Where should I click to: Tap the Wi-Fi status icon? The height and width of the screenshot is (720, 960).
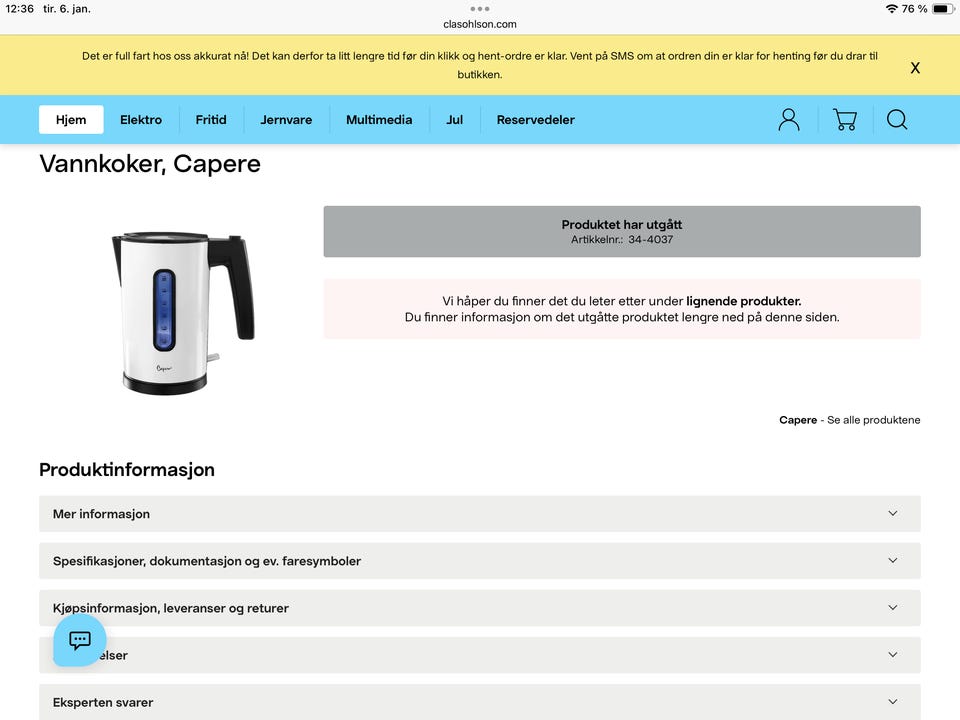coord(891,9)
